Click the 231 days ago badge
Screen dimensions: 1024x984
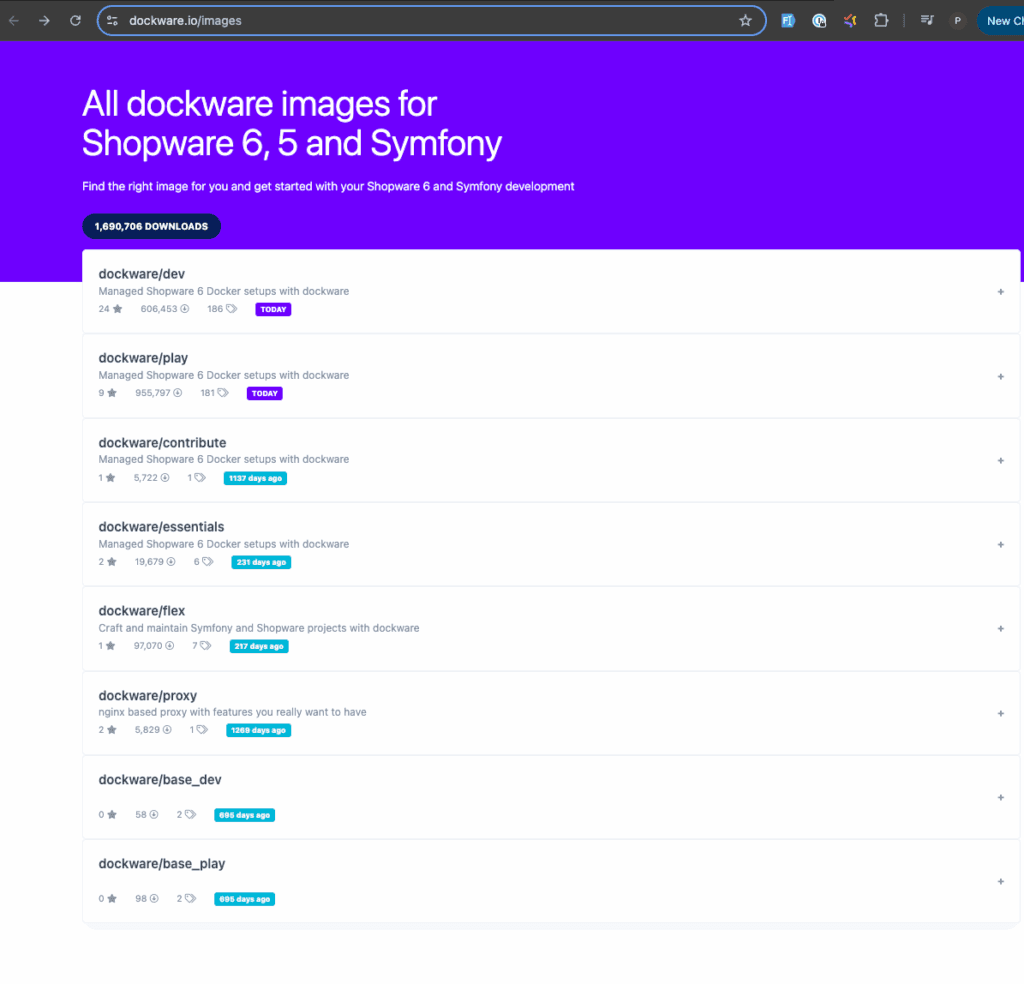click(x=261, y=563)
